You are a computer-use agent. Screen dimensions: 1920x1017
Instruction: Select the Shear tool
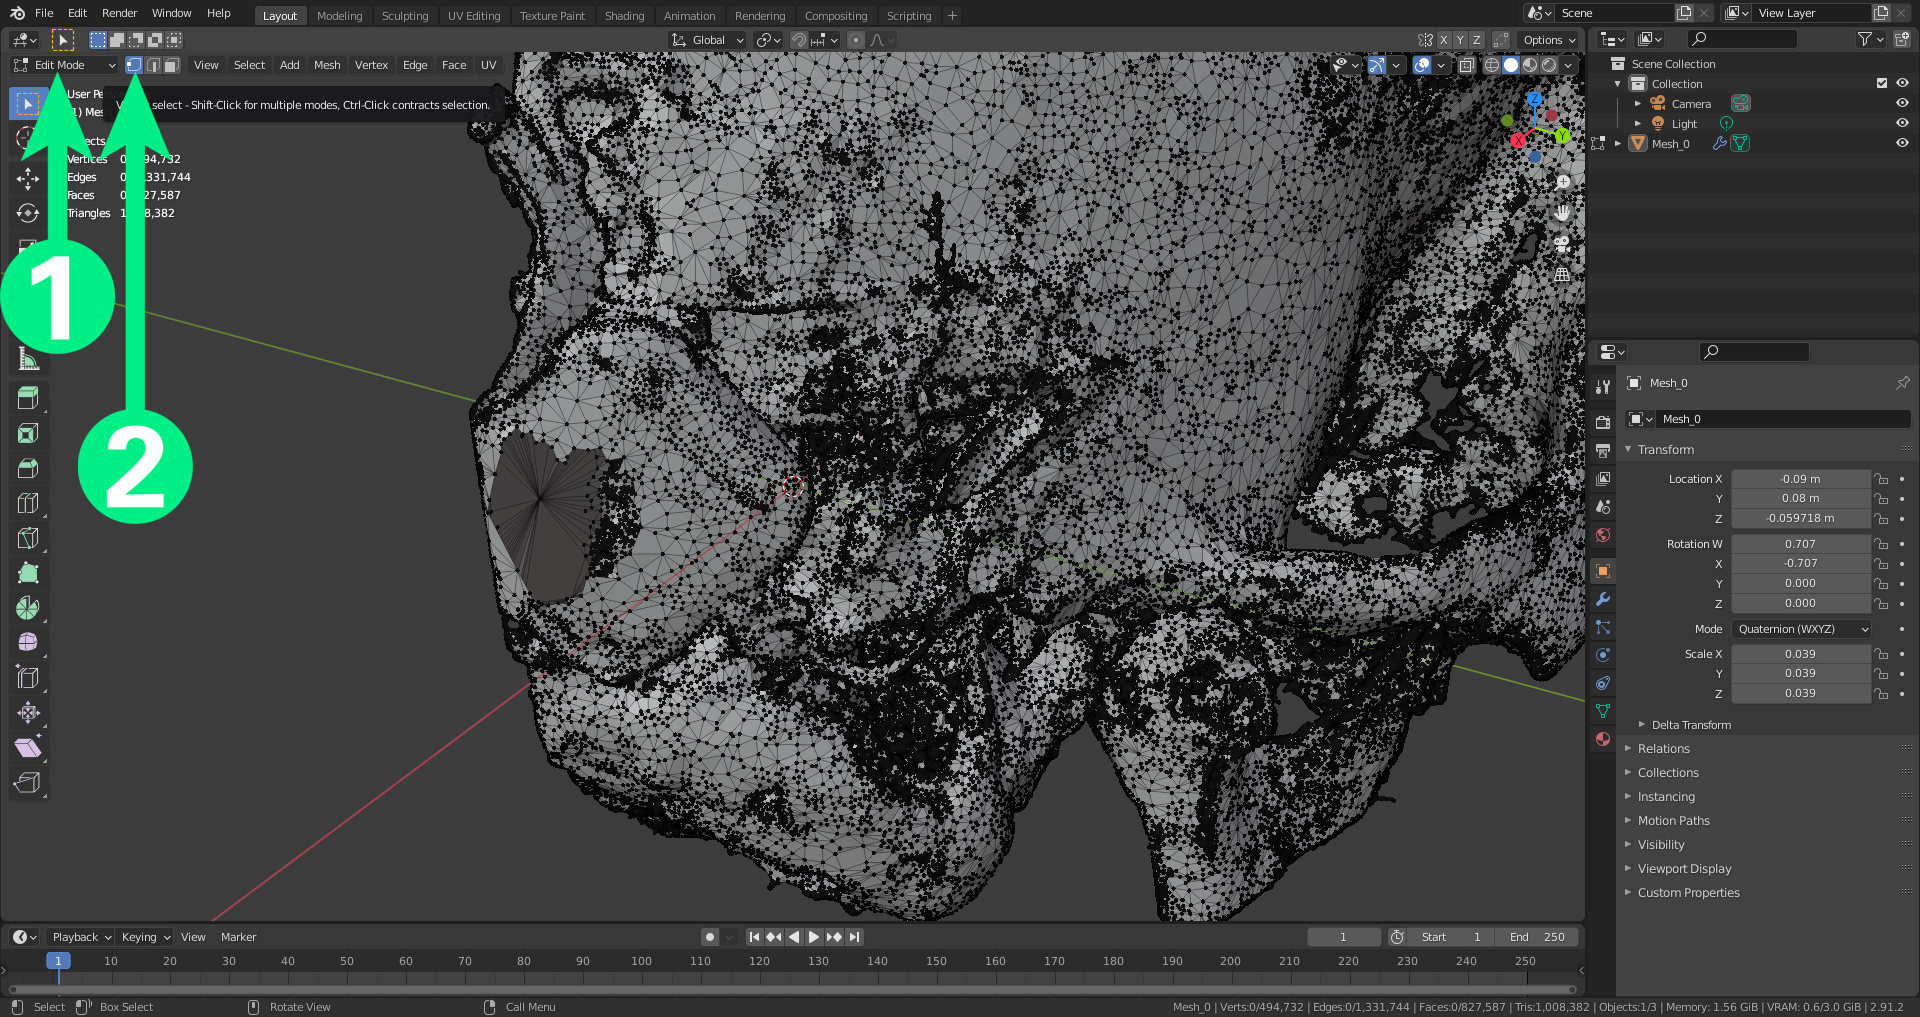pyautogui.click(x=28, y=748)
